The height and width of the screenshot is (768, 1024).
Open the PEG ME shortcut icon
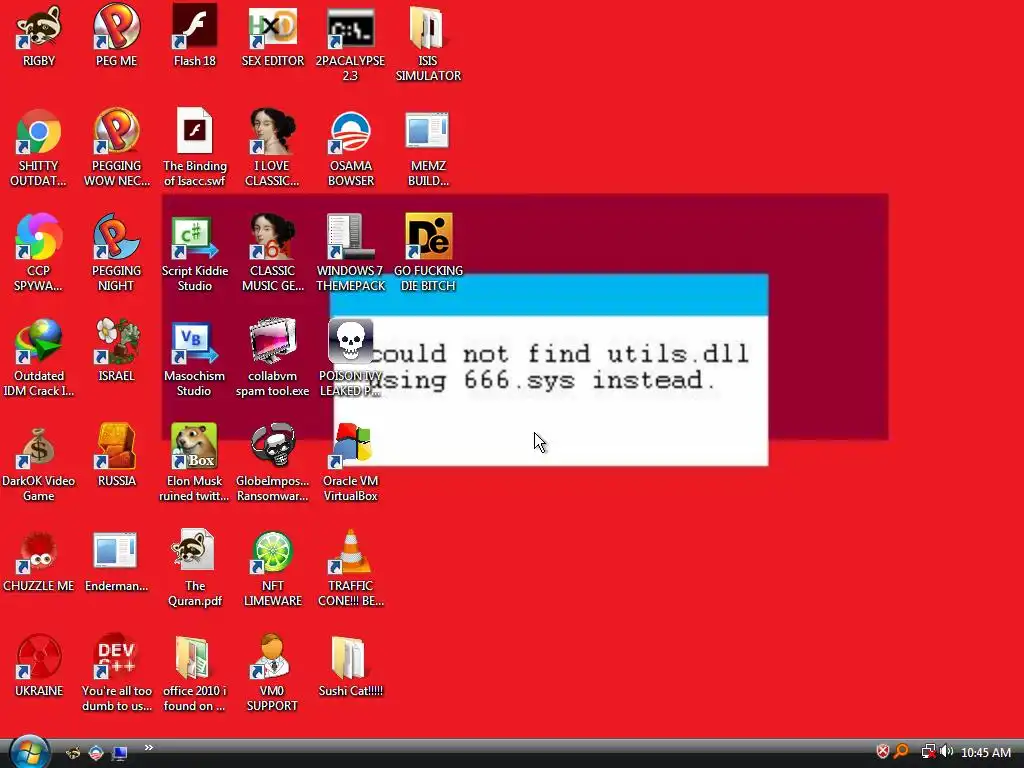pos(116,27)
